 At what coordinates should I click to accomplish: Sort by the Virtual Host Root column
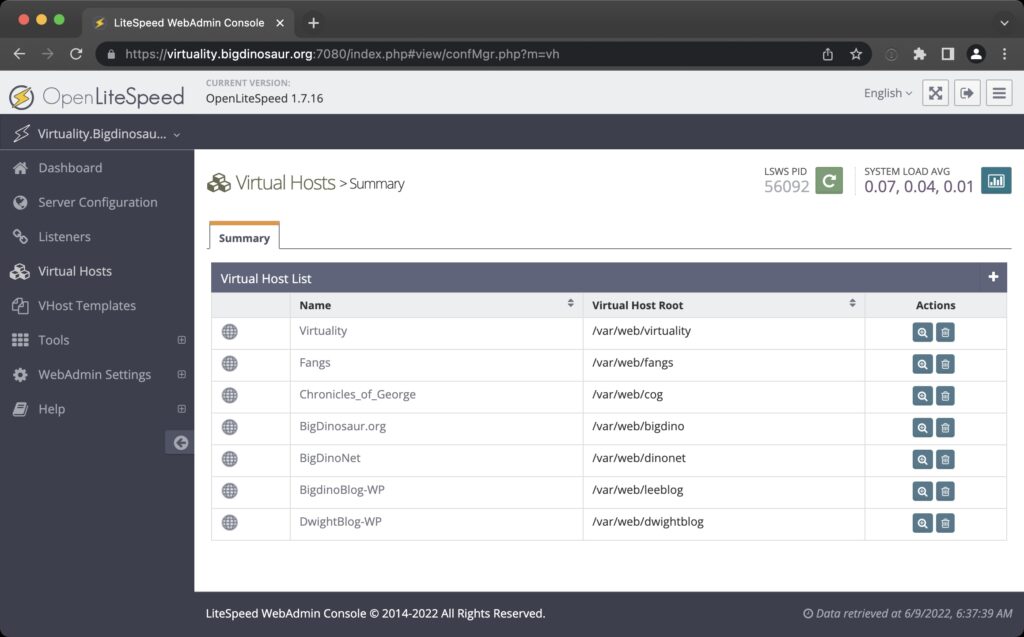coord(852,301)
